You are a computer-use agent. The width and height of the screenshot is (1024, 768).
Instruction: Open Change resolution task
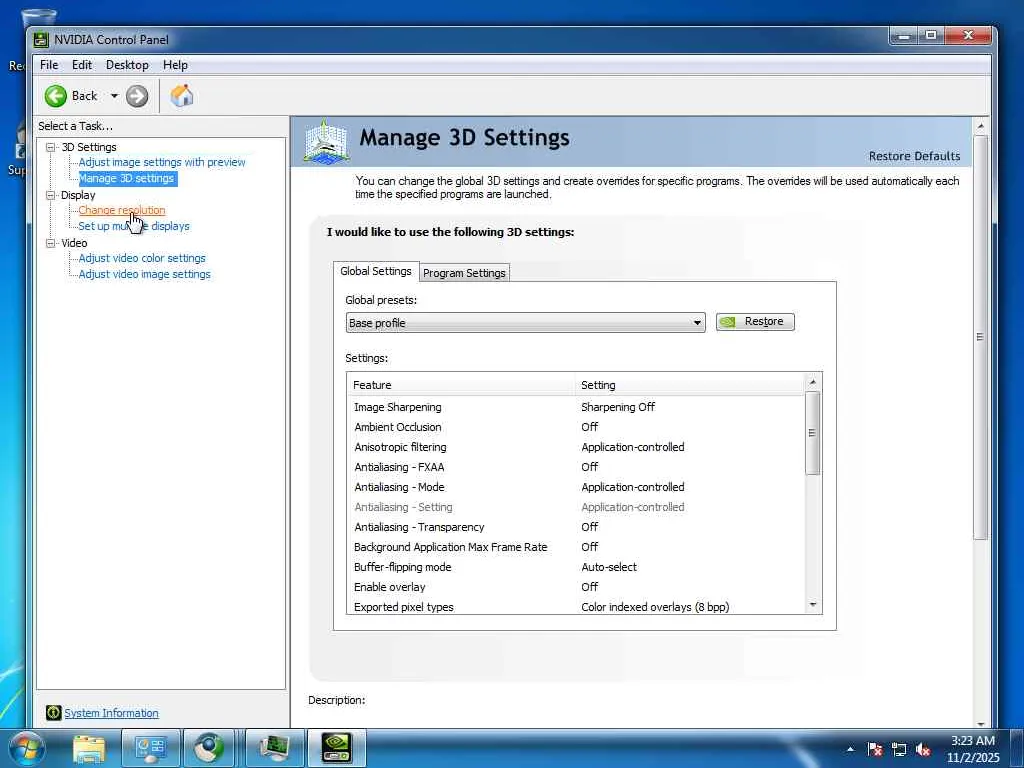point(122,210)
